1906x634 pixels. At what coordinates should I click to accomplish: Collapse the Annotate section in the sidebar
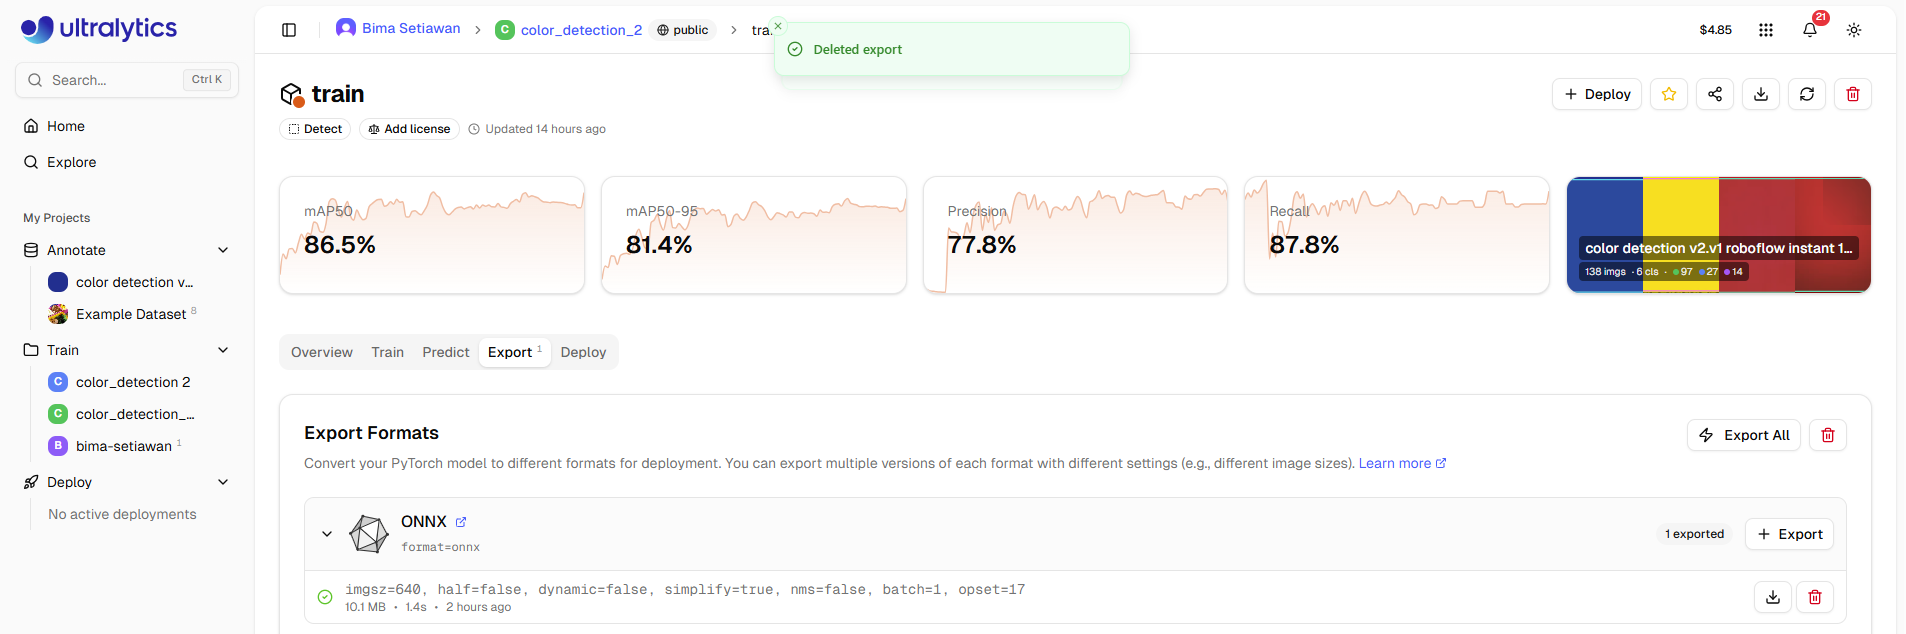(x=223, y=250)
